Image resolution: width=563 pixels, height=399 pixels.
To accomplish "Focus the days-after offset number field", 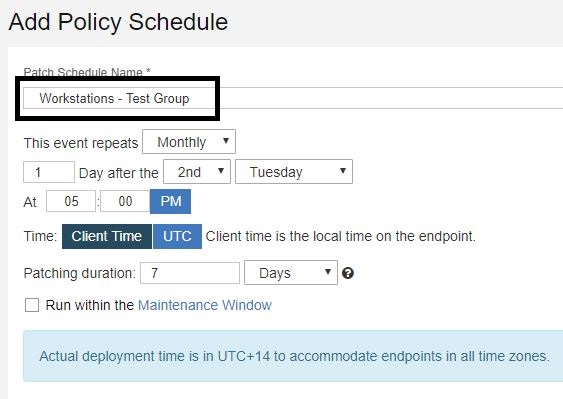I will [49, 172].
